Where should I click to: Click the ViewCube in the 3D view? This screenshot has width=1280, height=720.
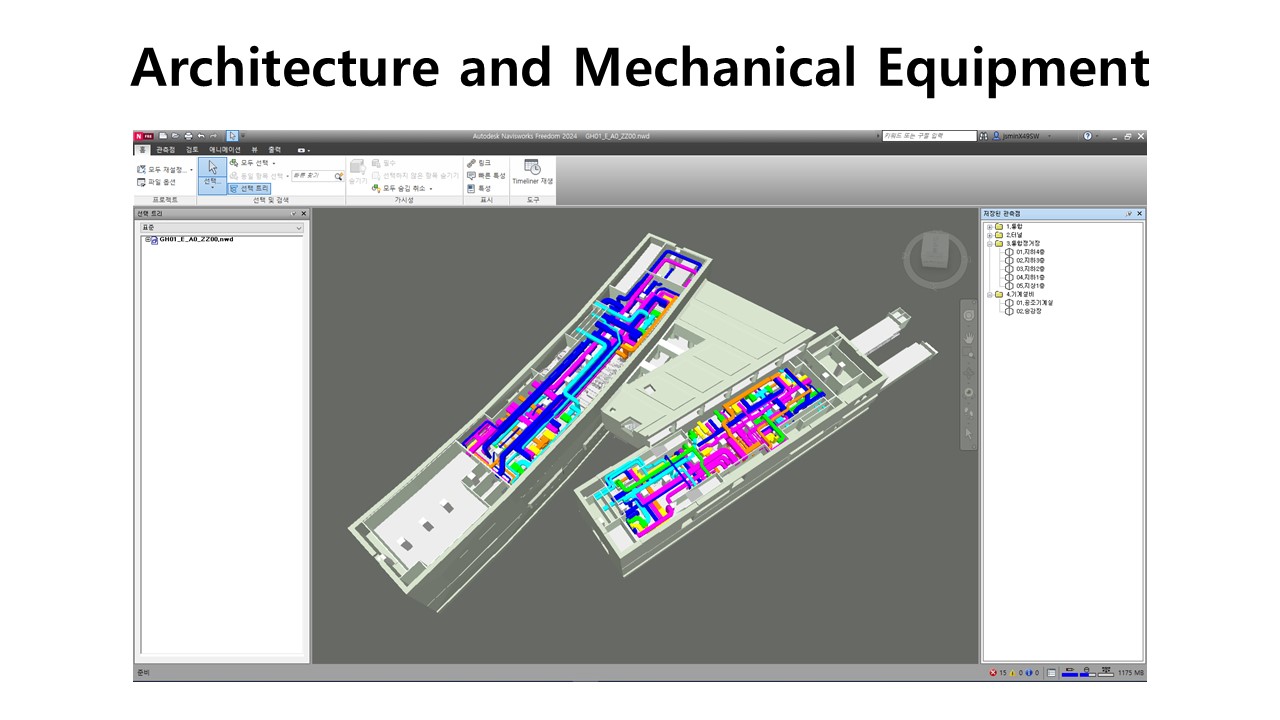pos(934,252)
